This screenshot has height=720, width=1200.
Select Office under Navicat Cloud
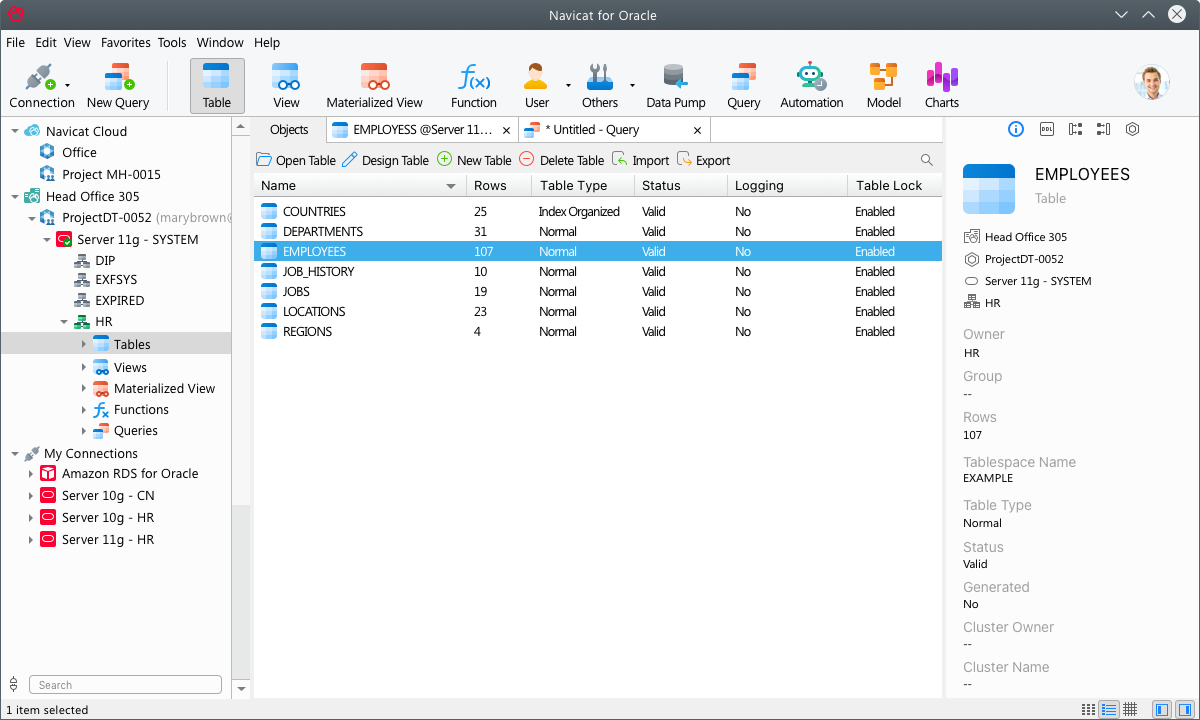point(79,152)
